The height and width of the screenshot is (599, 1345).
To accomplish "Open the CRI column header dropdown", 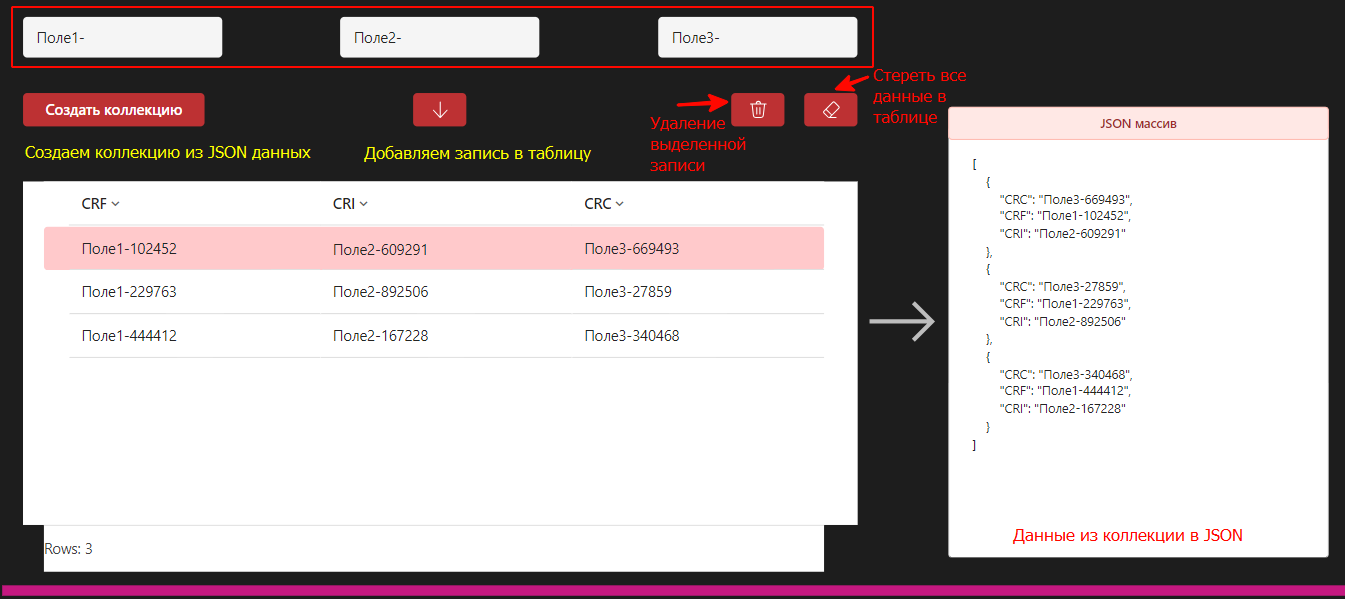I will pyautogui.click(x=364, y=204).
